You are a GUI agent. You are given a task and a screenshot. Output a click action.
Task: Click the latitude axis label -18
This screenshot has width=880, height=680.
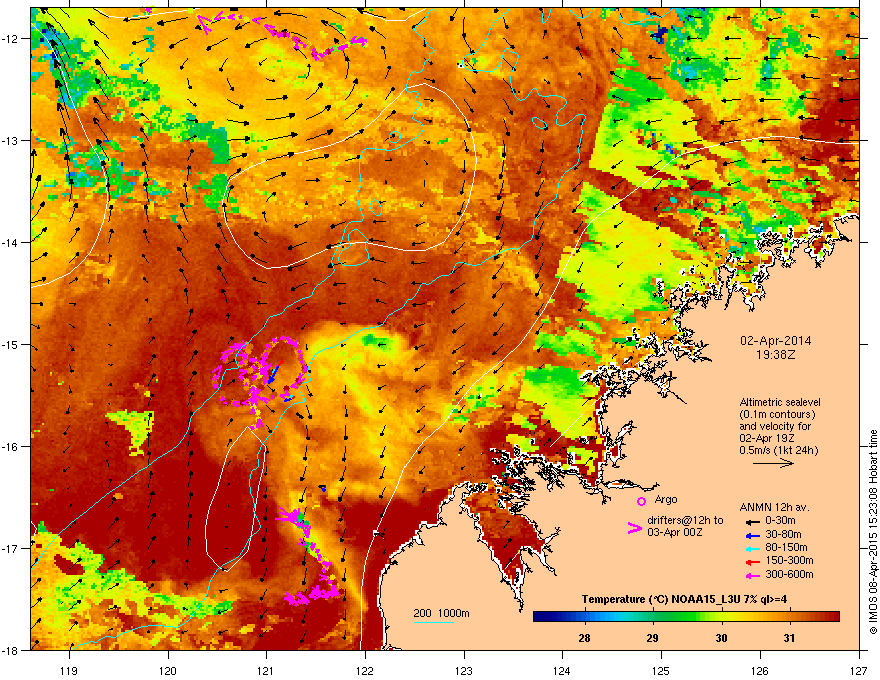click(11, 650)
